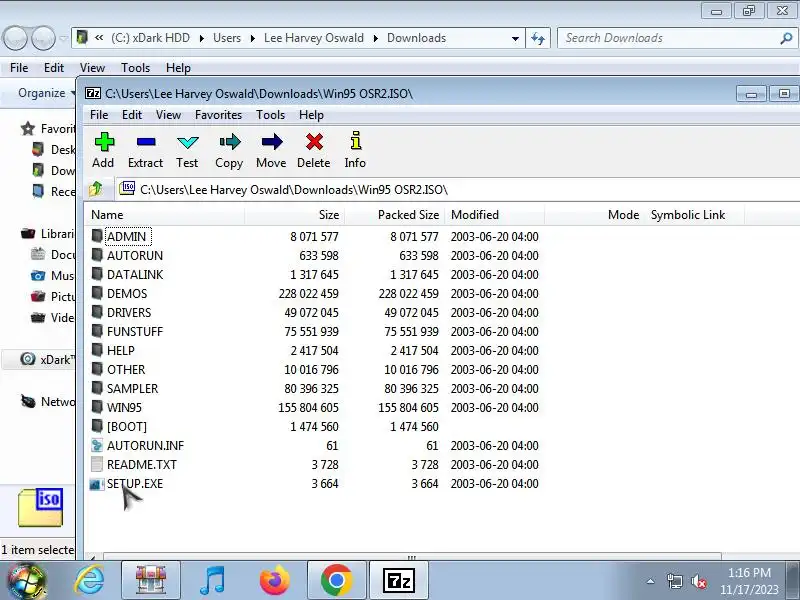Select the DATALINK folder
Image resolution: width=800 pixels, height=600 pixels.
coord(135,274)
